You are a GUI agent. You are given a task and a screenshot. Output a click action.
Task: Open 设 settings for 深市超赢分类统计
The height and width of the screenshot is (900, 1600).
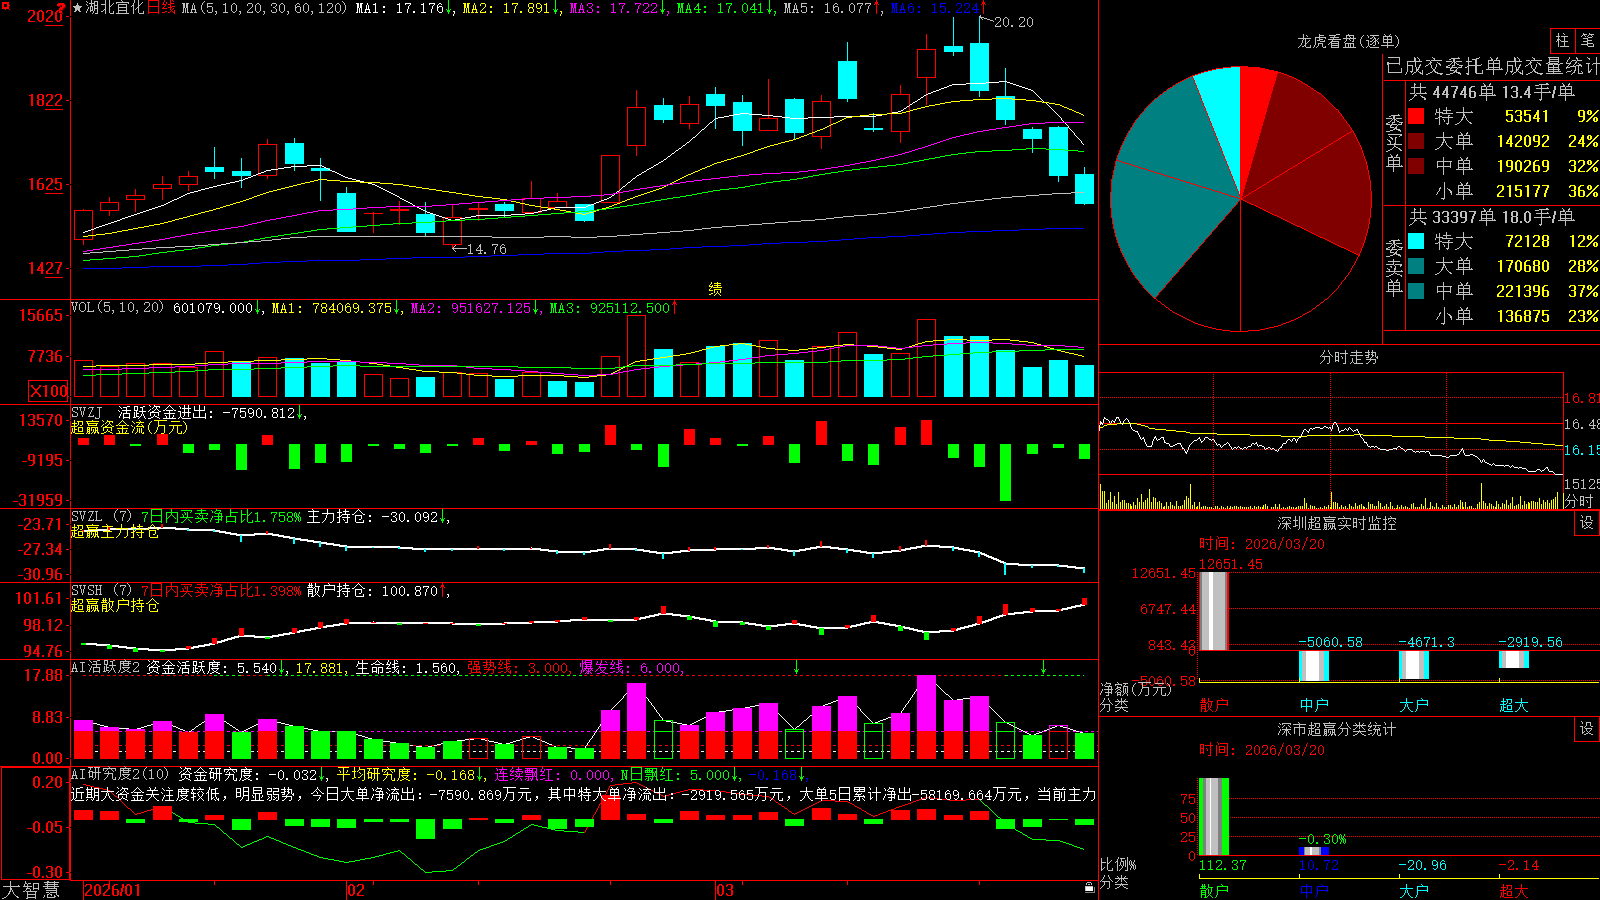[x=1586, y=729]
